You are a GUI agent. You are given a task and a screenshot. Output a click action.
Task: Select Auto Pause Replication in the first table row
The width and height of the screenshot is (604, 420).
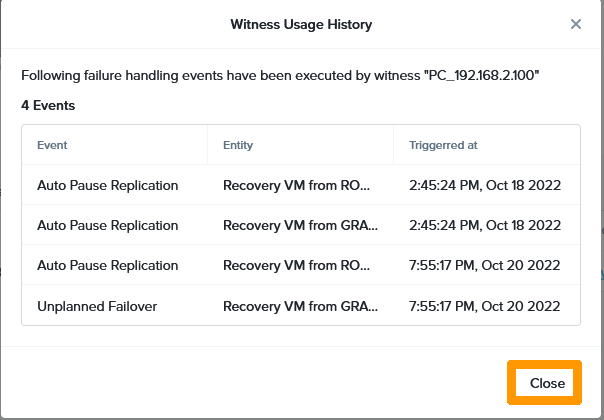click(107, 185)
